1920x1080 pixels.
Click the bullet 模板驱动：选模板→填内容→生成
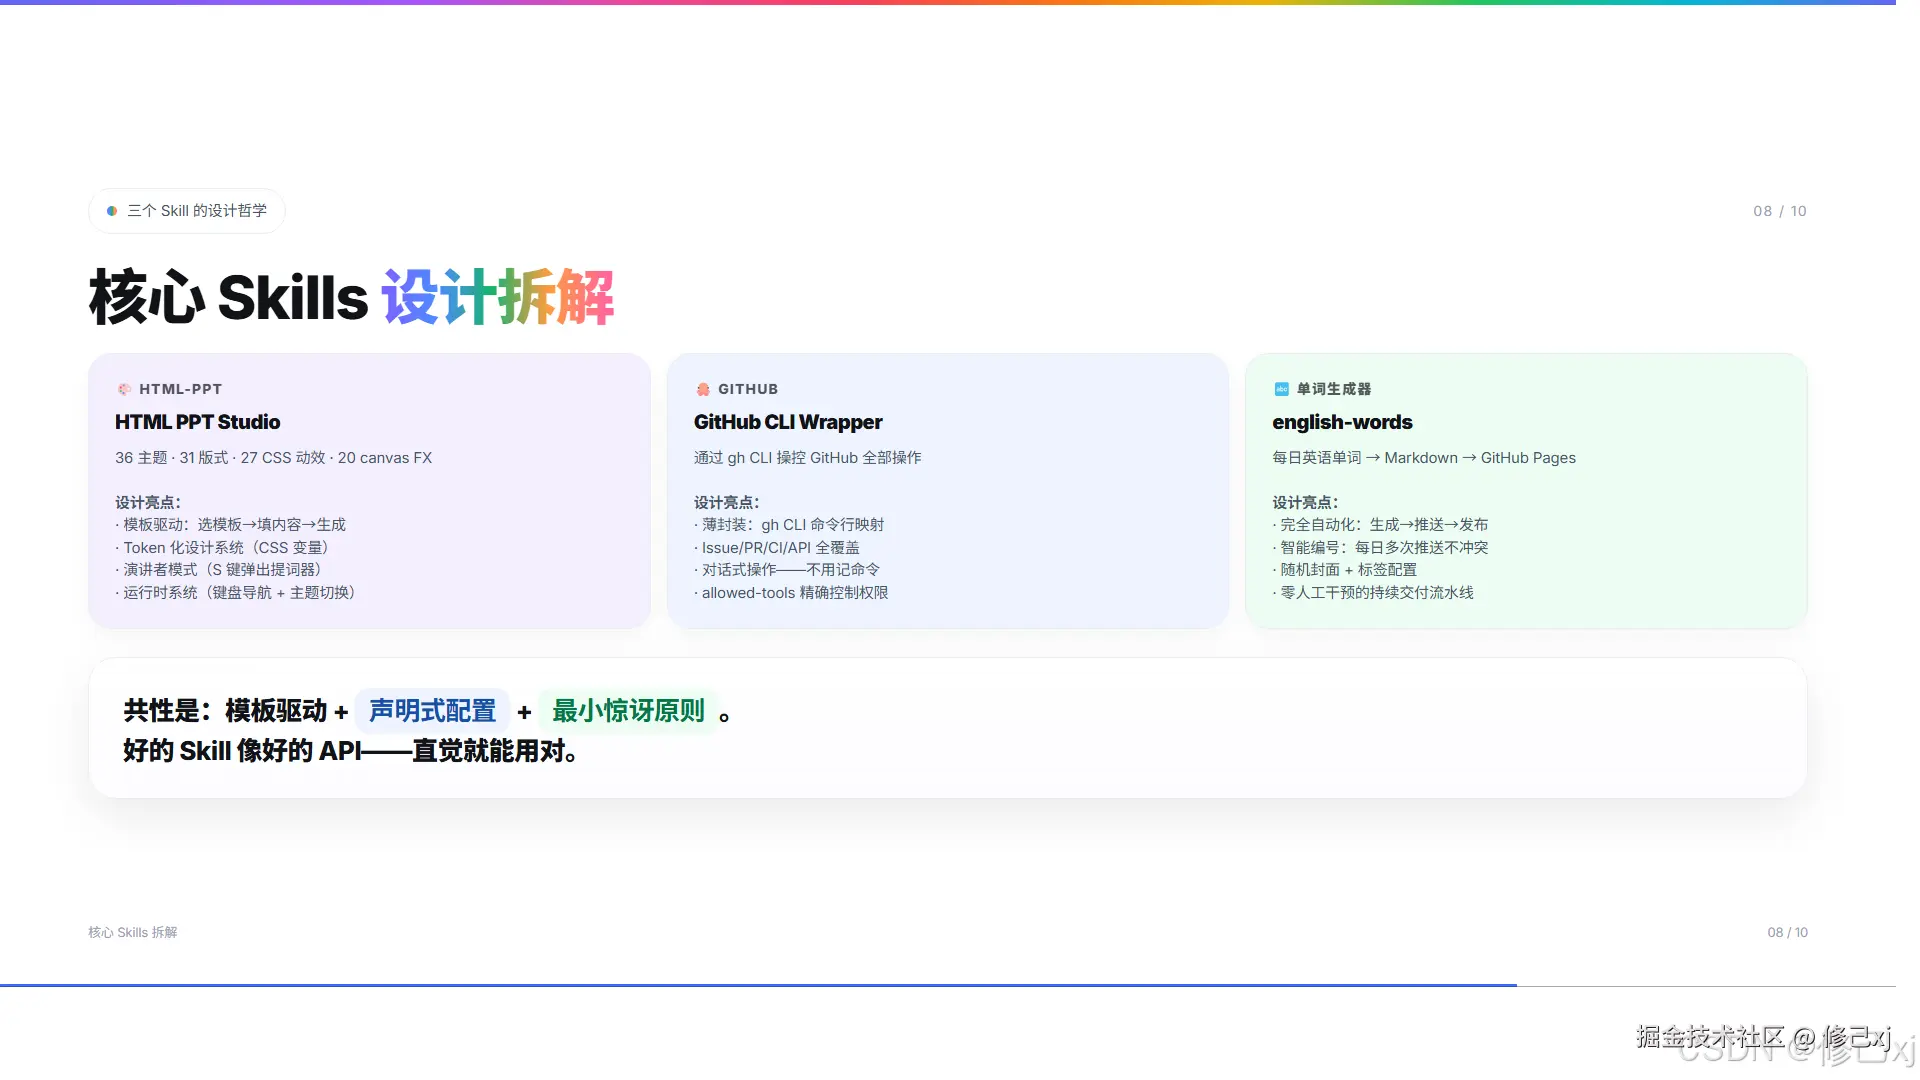tap(230, 525)
